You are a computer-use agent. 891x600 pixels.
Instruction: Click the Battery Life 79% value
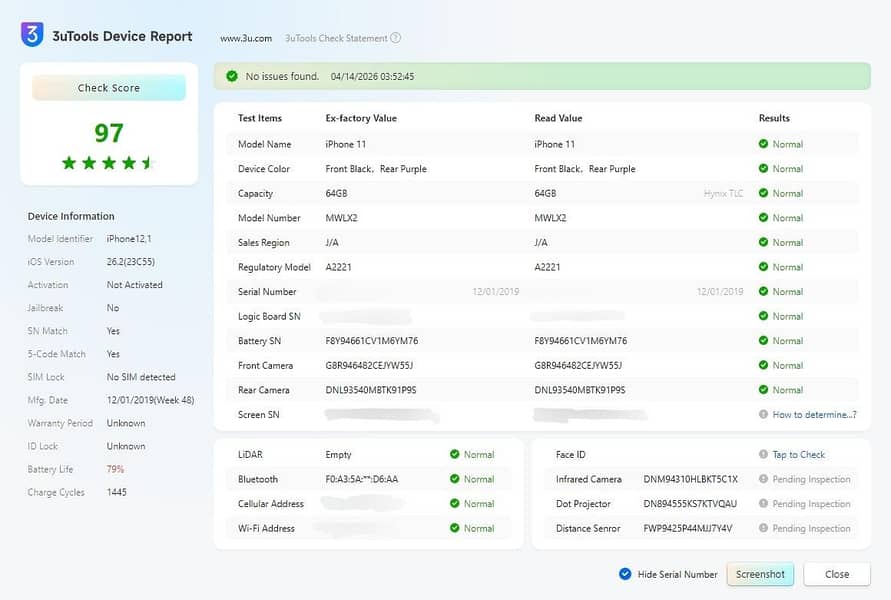tap(116, 469)
